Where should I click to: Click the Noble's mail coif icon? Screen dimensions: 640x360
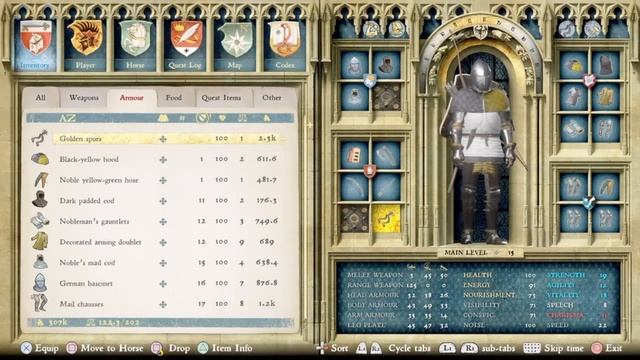point(40,262)
